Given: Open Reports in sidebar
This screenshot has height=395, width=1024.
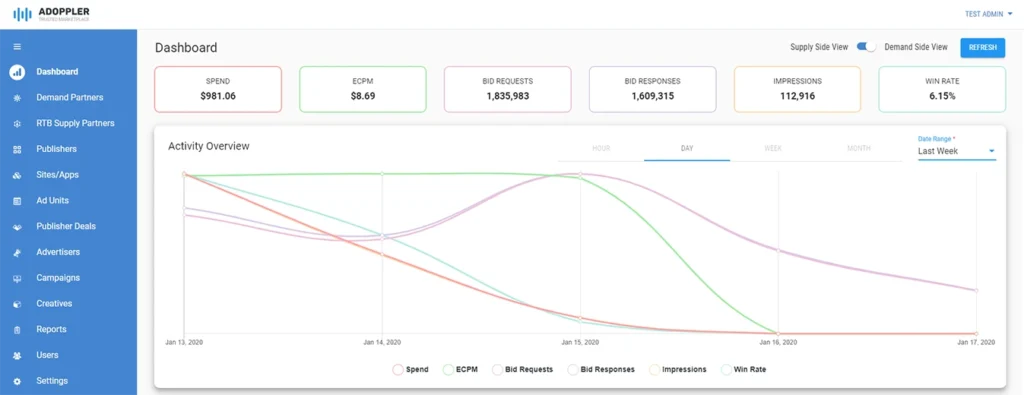Looking at the screenshot, I should coord(51,330).
